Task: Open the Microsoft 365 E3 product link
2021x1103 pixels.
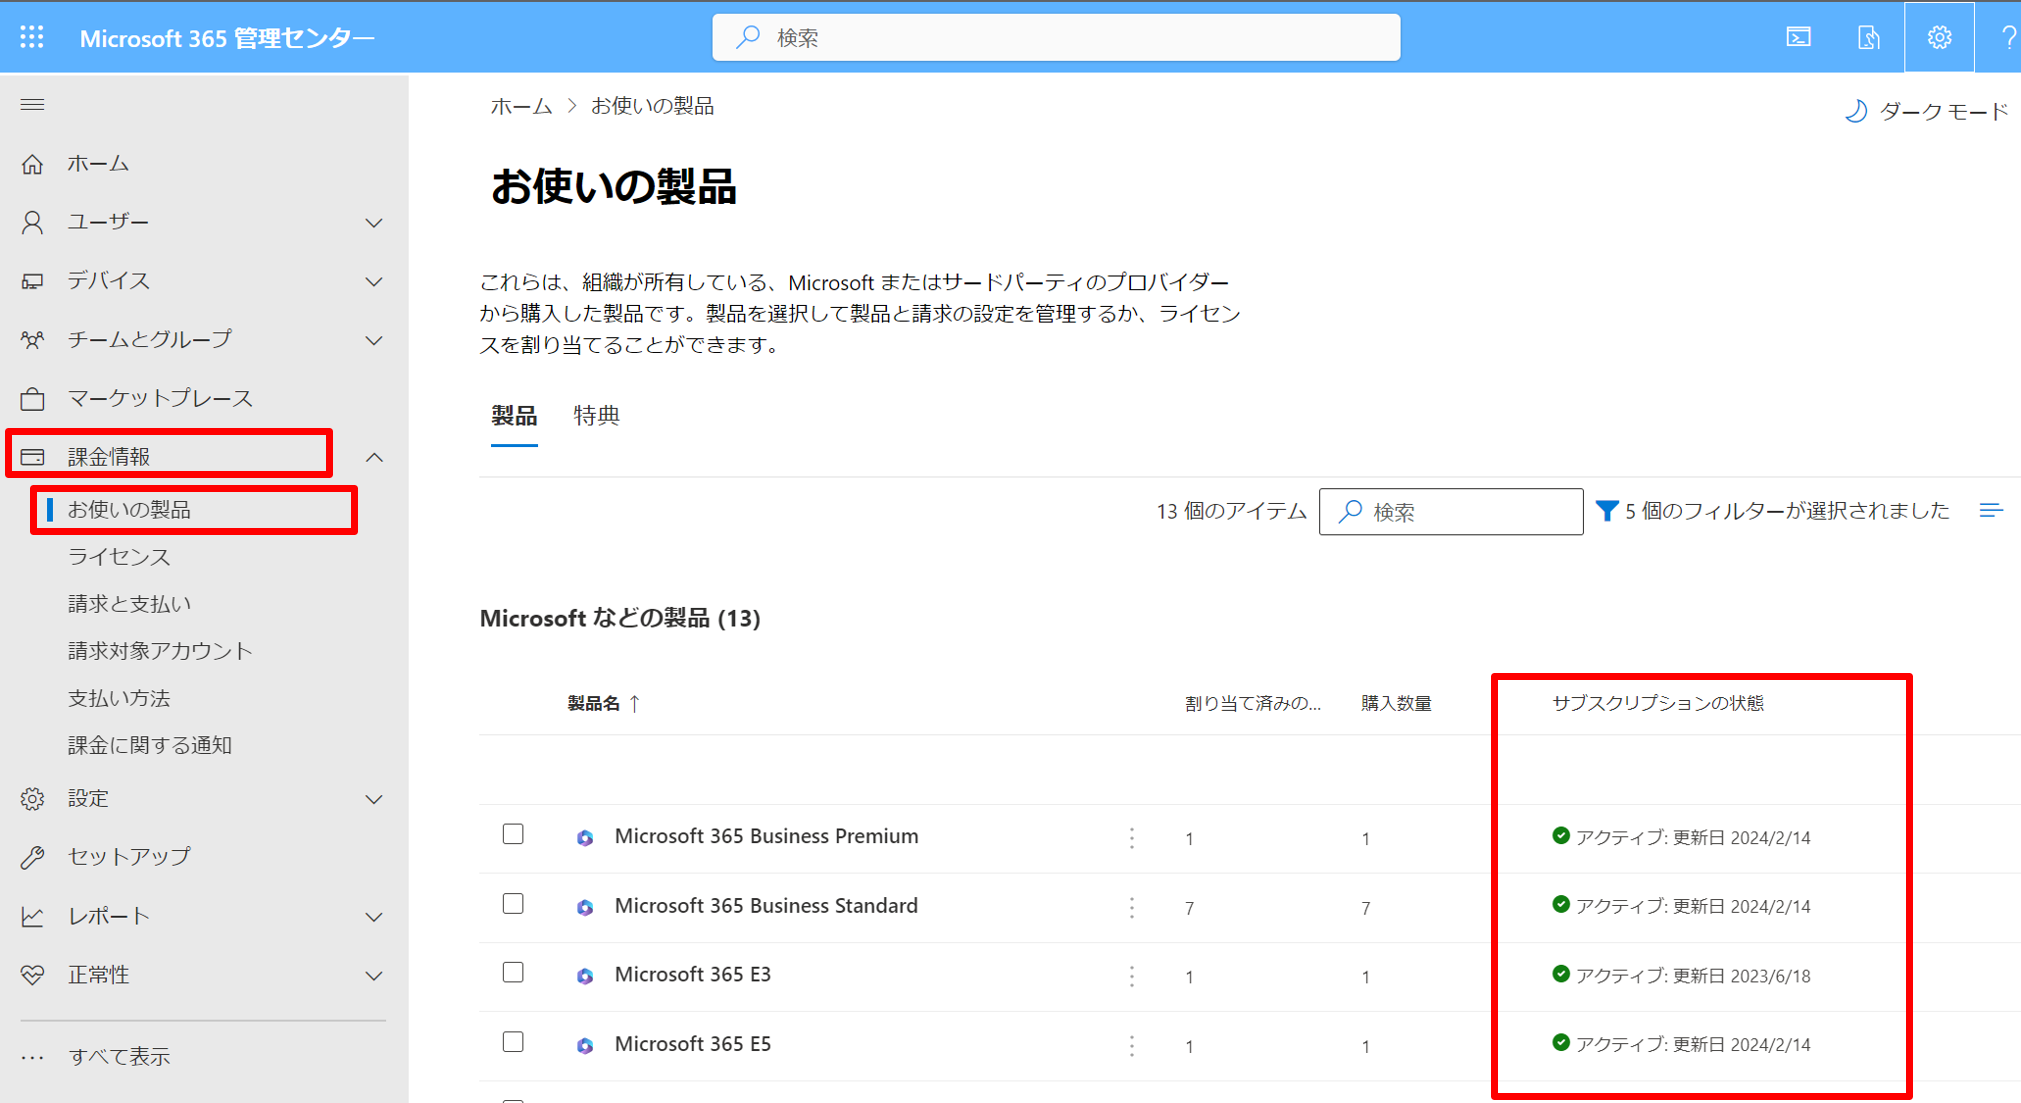Action: (x=692, y=974)
